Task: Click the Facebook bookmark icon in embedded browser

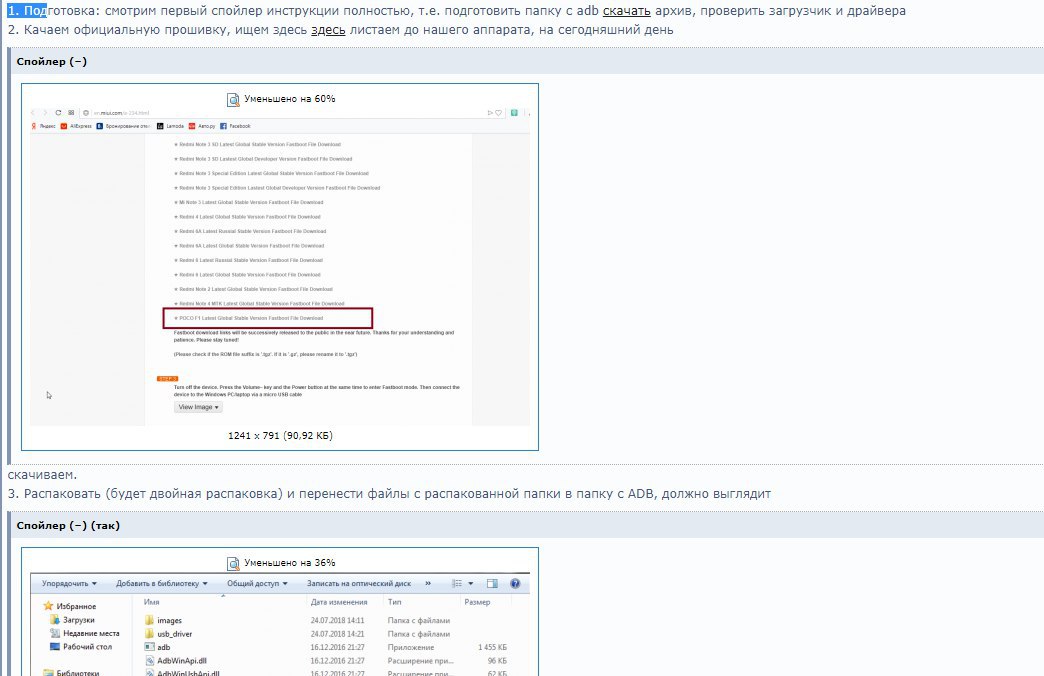Action: click(223, 126)
